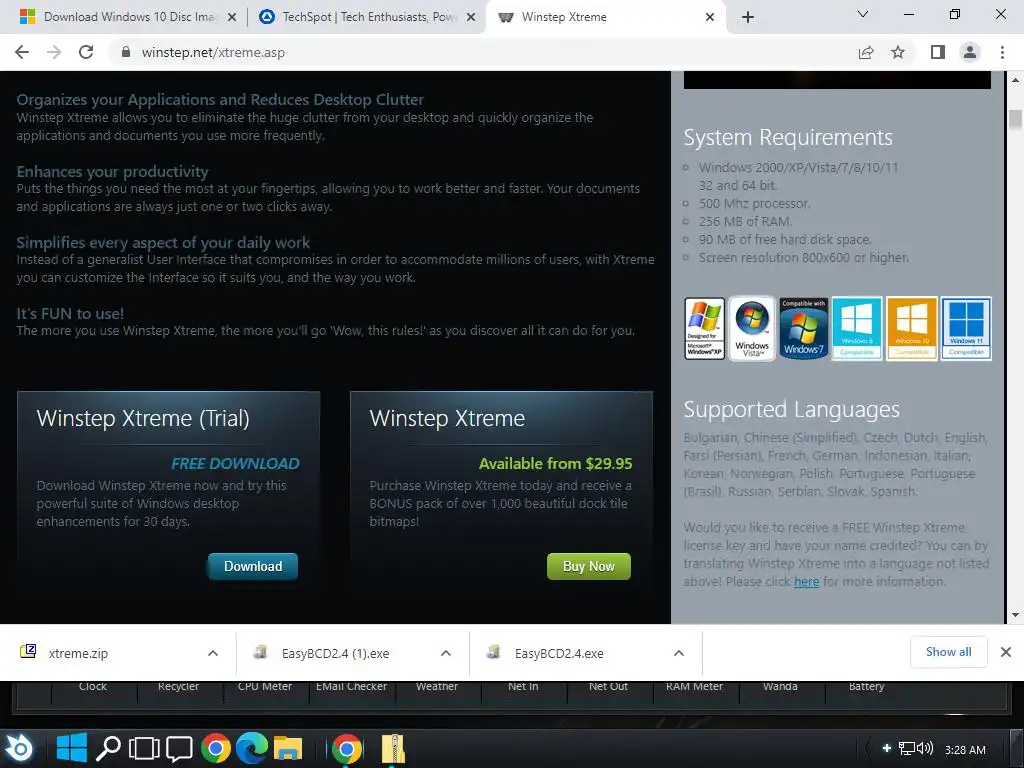Click the Download button for the trial

[253, 566]
